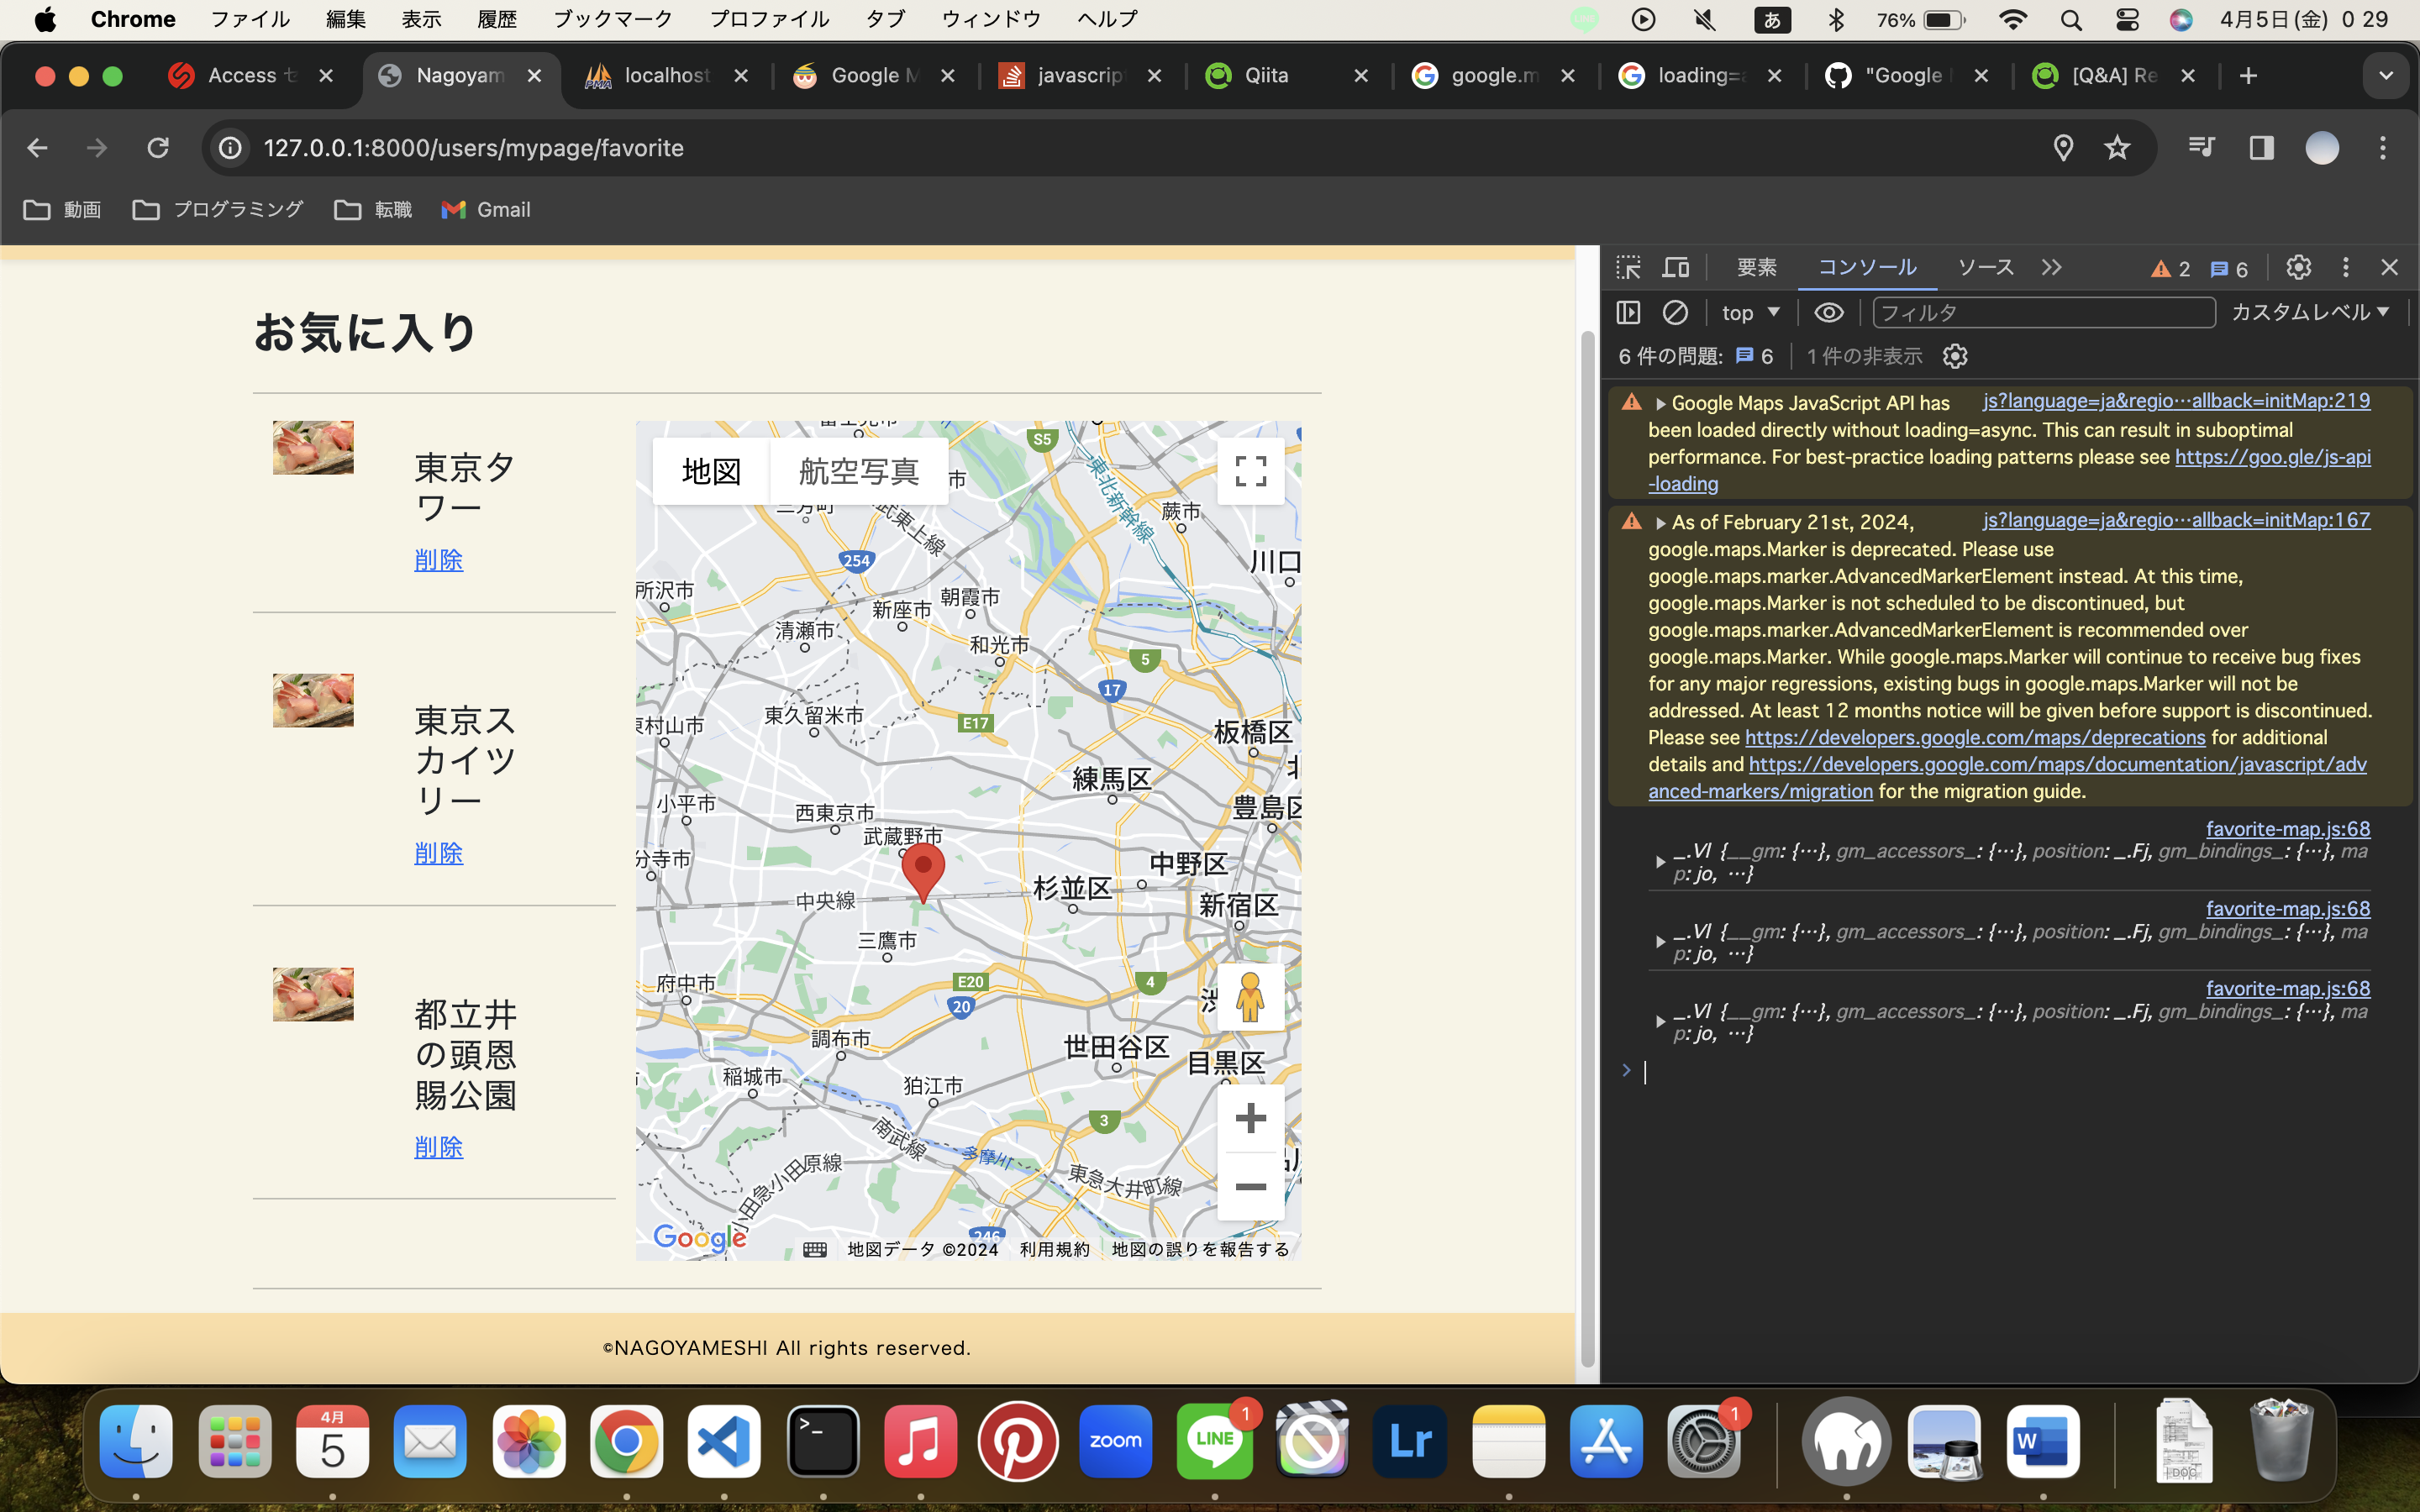This screenshot has width=2420, height=1512.
Task: Open the top context dropdown in console
Action: [x=1750, y=313]
